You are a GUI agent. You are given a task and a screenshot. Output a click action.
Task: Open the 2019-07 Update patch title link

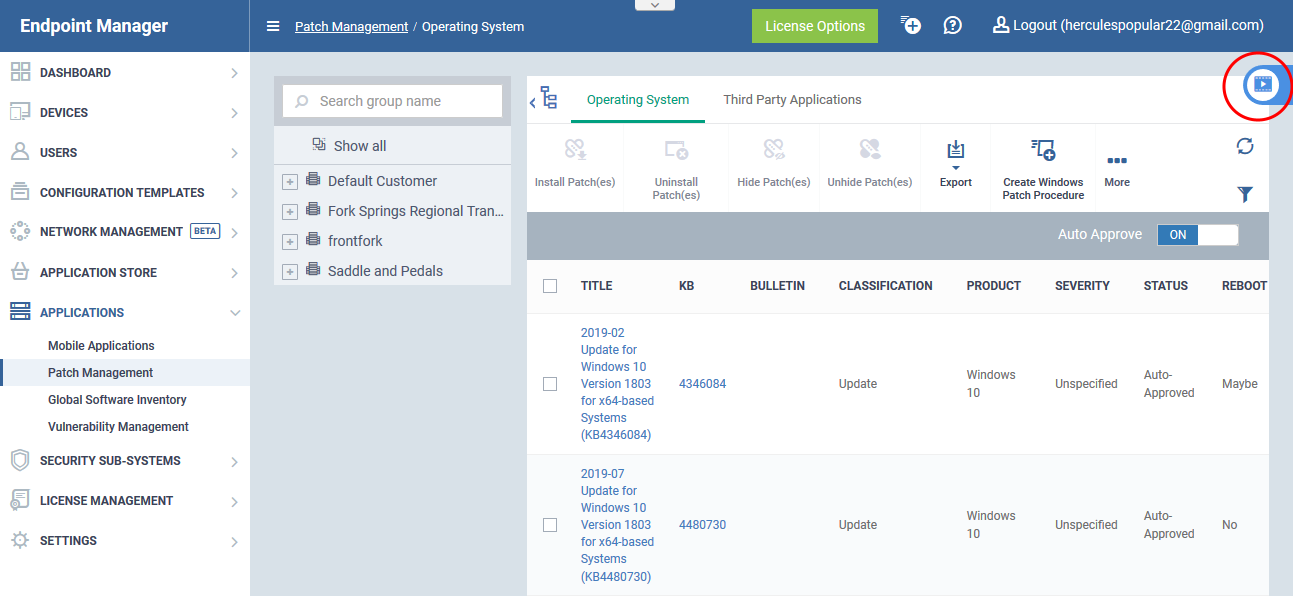click(x=617, y=525)
